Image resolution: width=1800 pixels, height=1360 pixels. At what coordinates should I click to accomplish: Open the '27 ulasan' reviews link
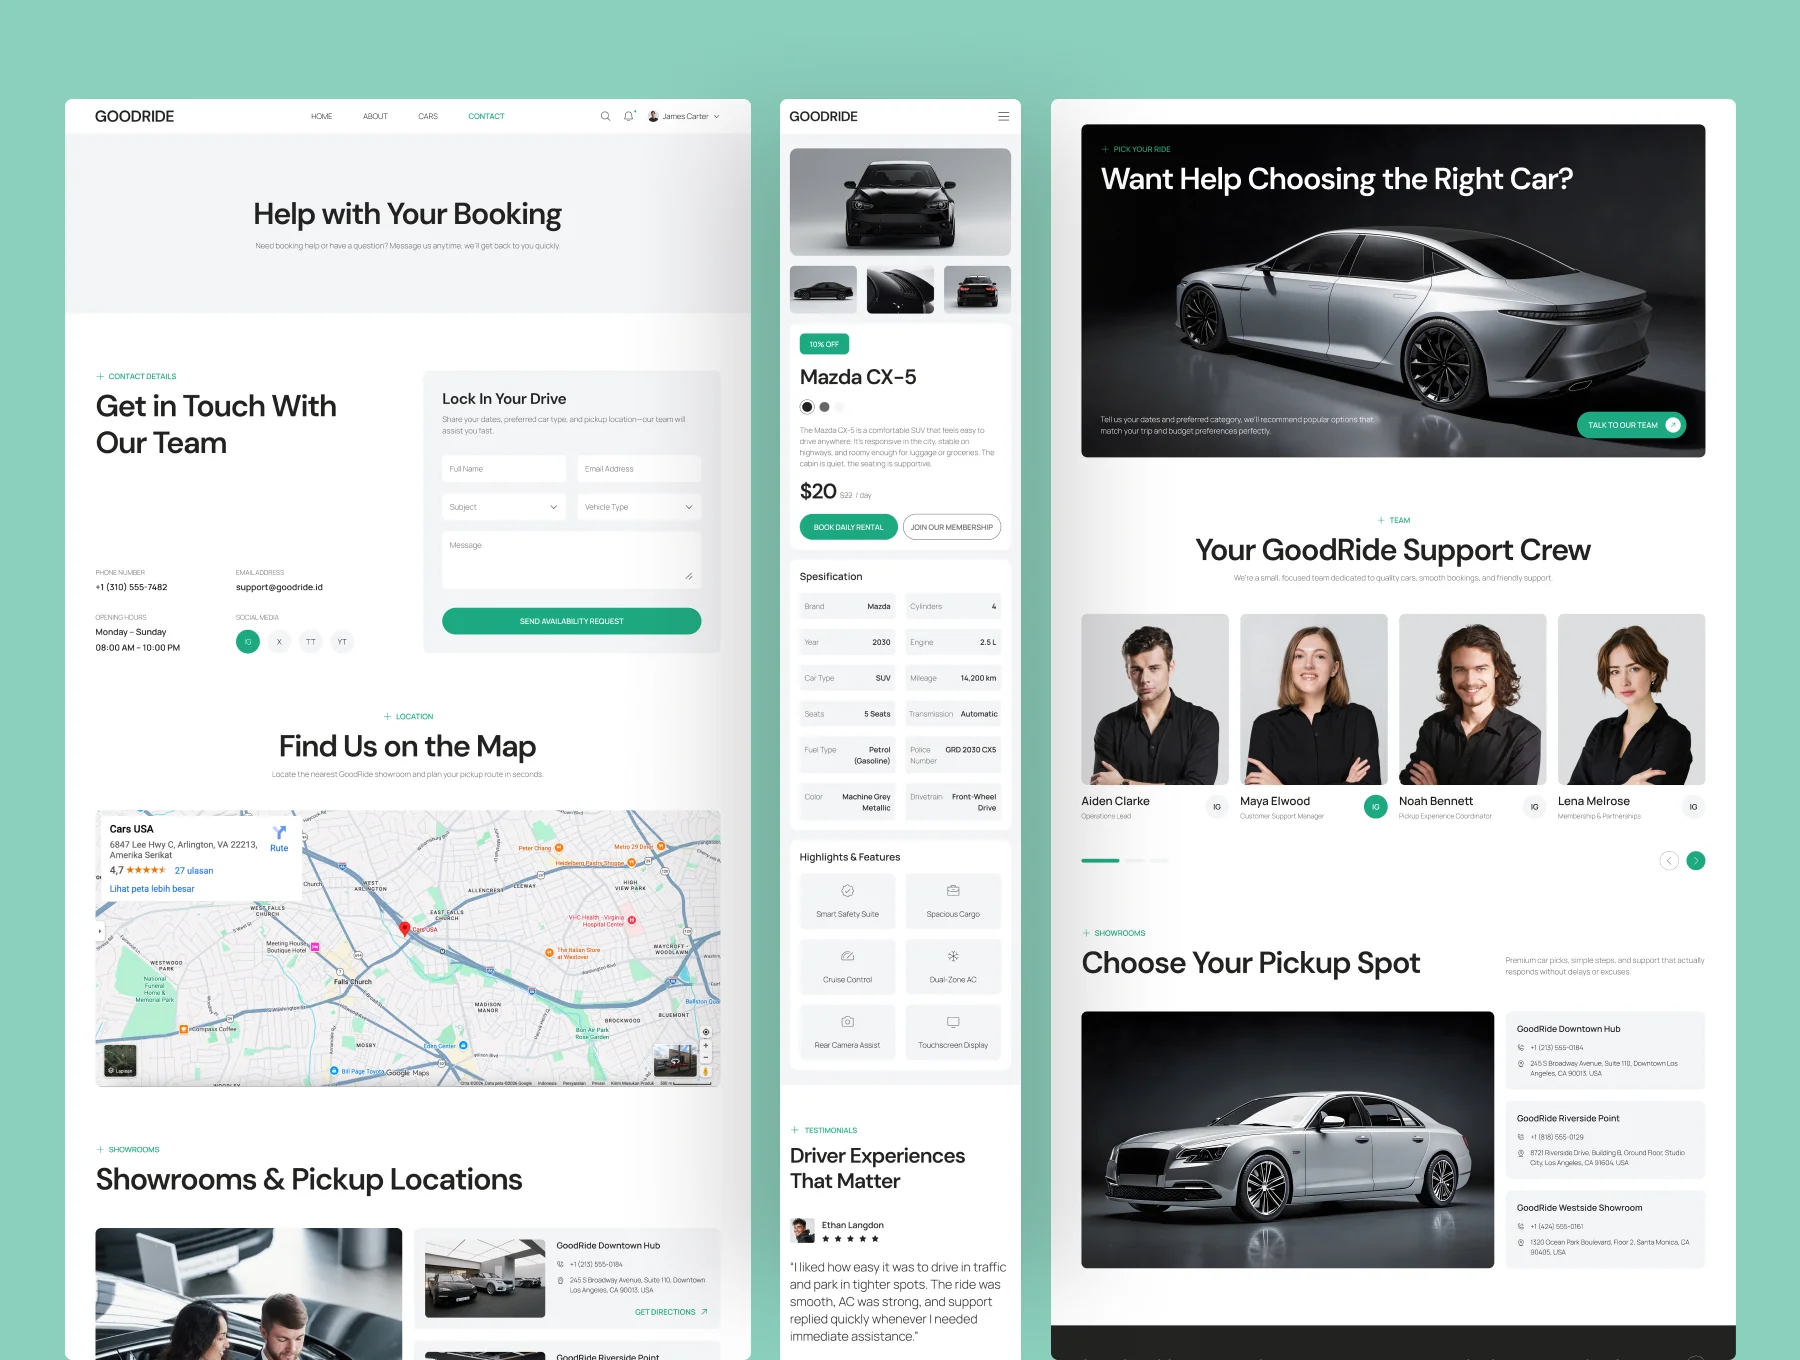194,871
